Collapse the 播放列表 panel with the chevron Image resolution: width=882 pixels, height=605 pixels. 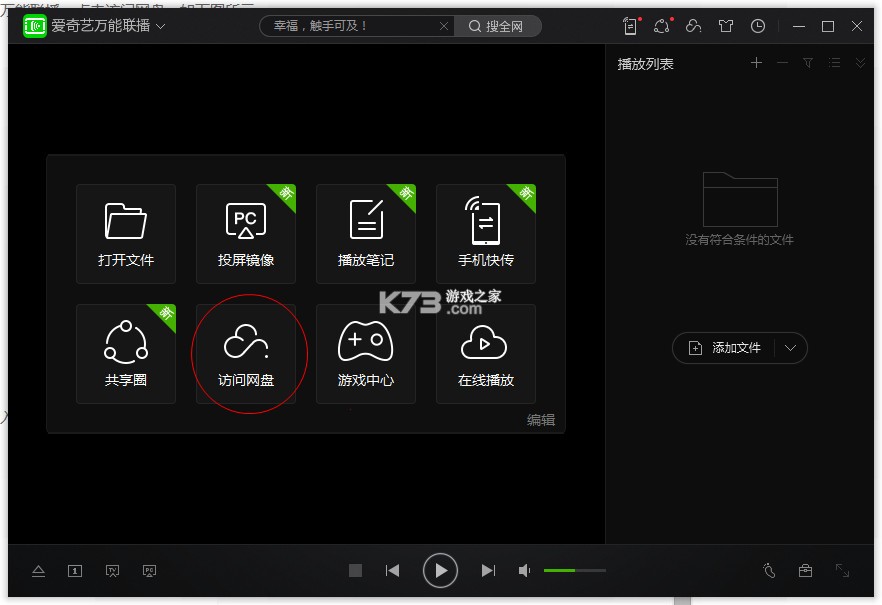click(x=860, y=63)
